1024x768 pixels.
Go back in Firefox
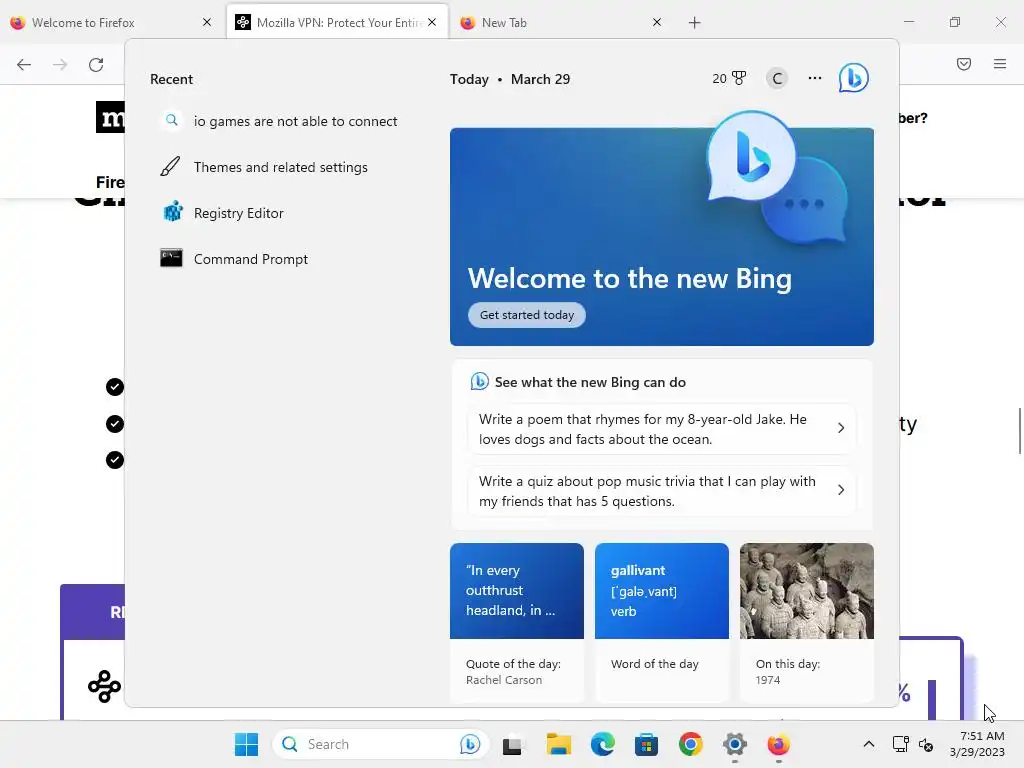click(24, 65)
